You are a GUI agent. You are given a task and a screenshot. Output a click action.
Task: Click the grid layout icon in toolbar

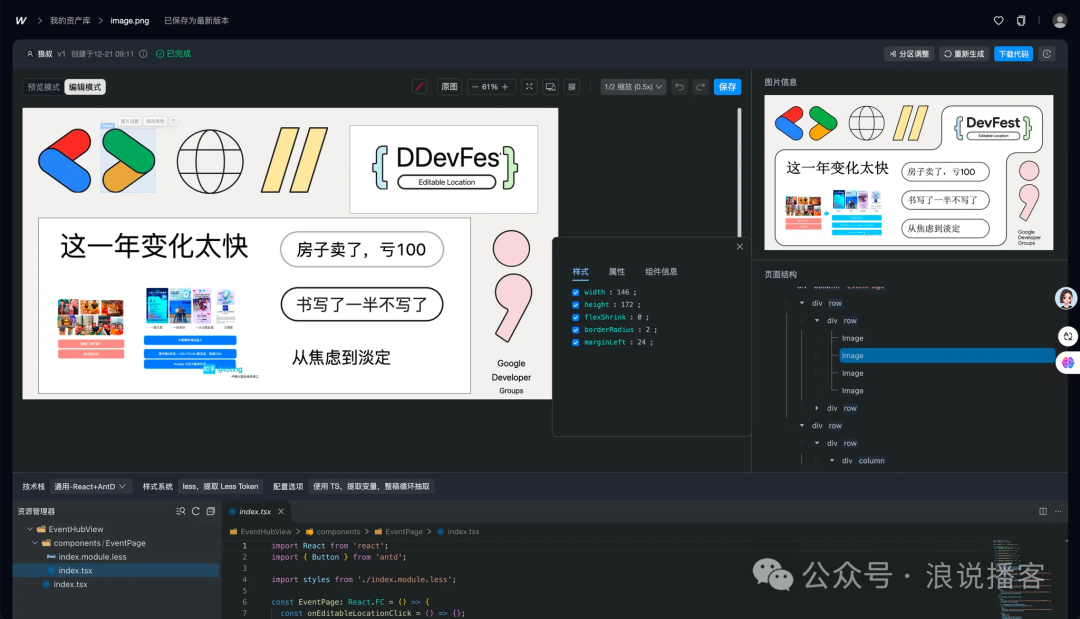pyautogui.click(x=572, y=87)
